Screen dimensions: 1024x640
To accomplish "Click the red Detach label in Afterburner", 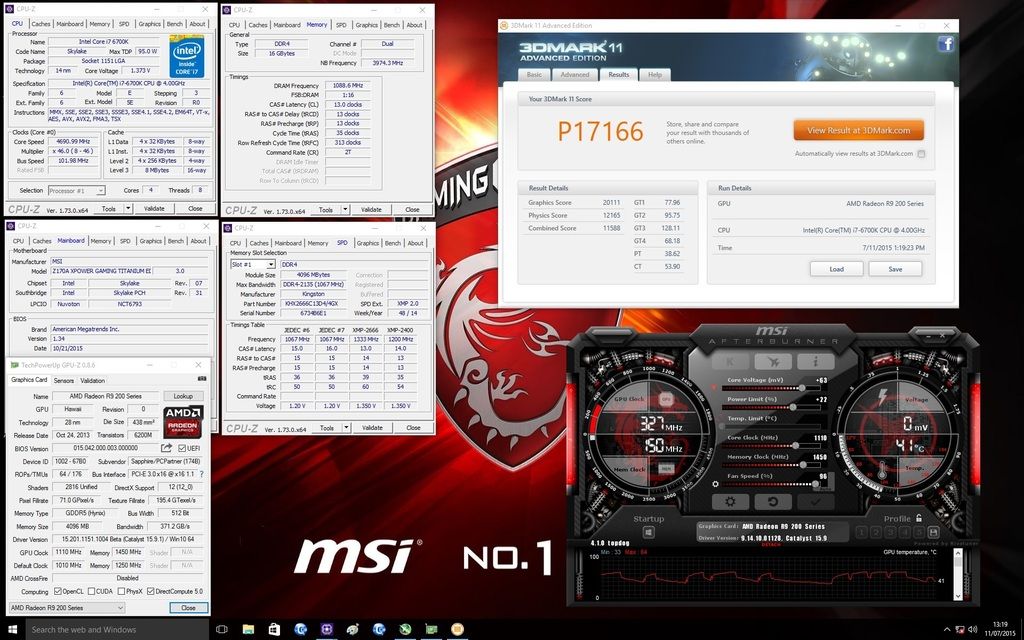I will pos(771,544).
